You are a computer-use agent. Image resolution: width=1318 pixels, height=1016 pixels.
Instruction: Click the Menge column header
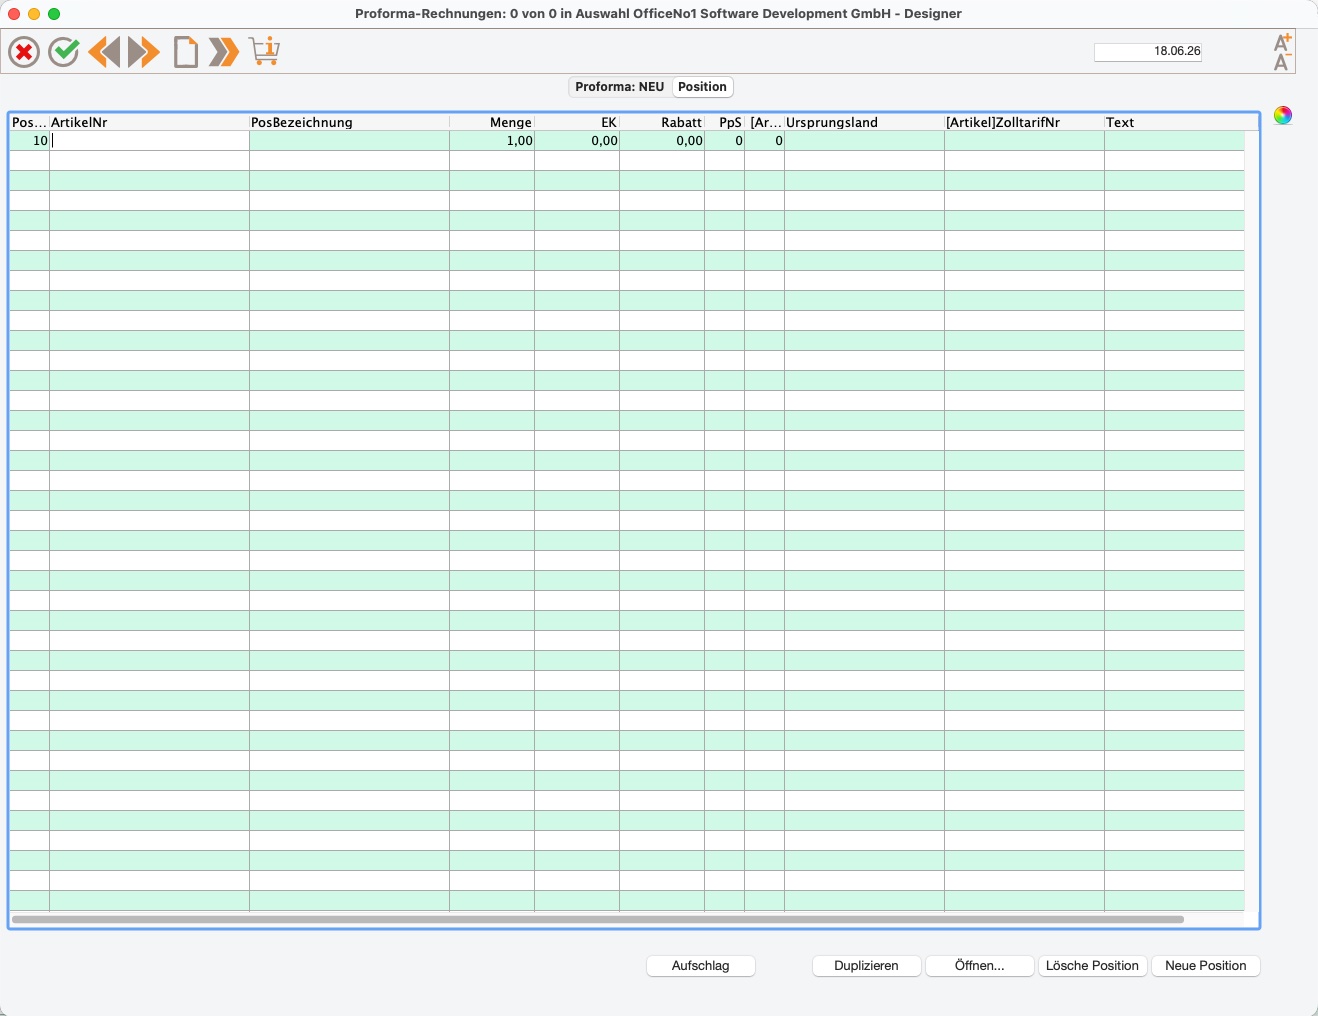[492, 122]
